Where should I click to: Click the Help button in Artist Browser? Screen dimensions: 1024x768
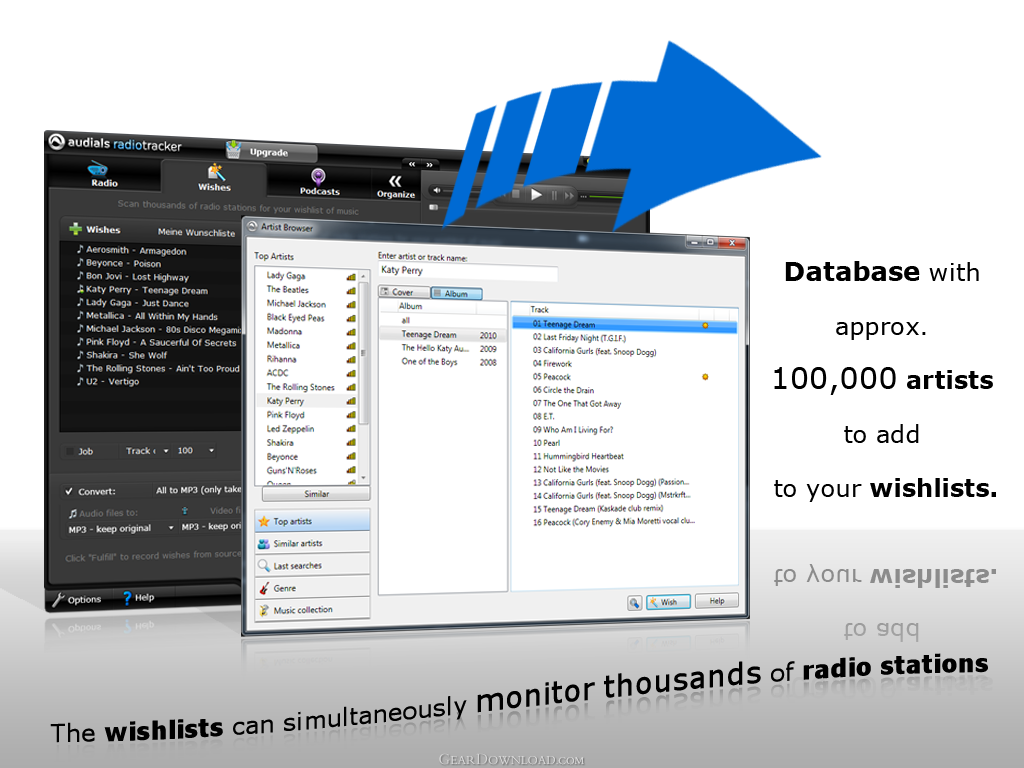716,600
